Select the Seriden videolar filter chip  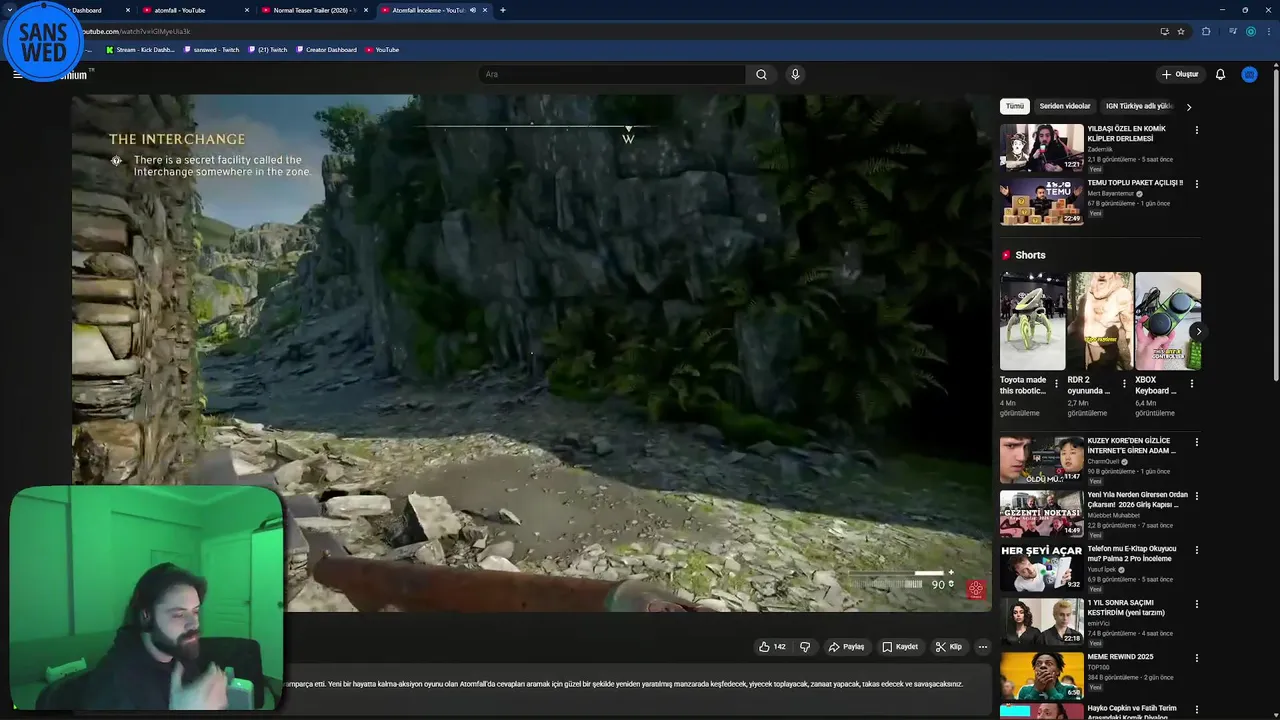click(x=1065, y=106)
